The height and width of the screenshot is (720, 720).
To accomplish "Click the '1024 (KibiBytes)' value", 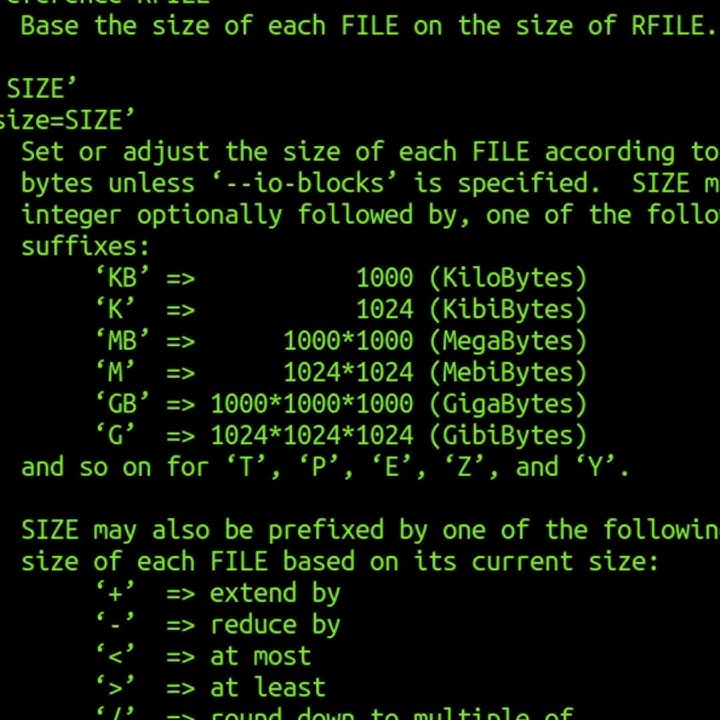I will click(472, 309).
